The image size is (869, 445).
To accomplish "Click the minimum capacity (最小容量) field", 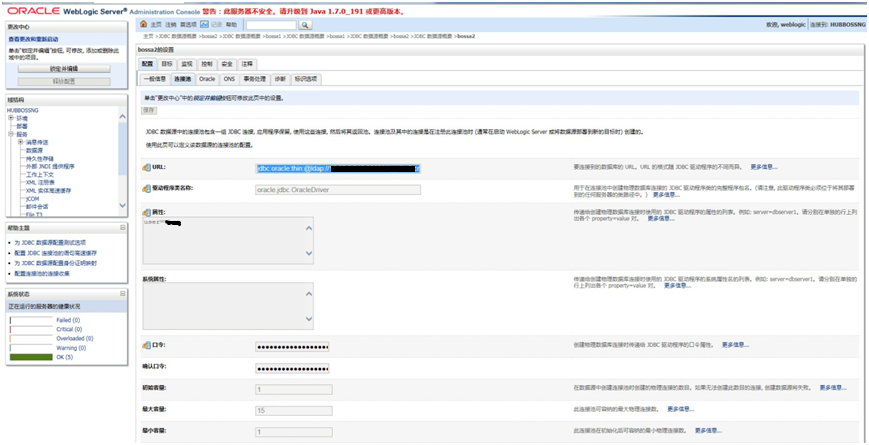I will coord(294,432).
